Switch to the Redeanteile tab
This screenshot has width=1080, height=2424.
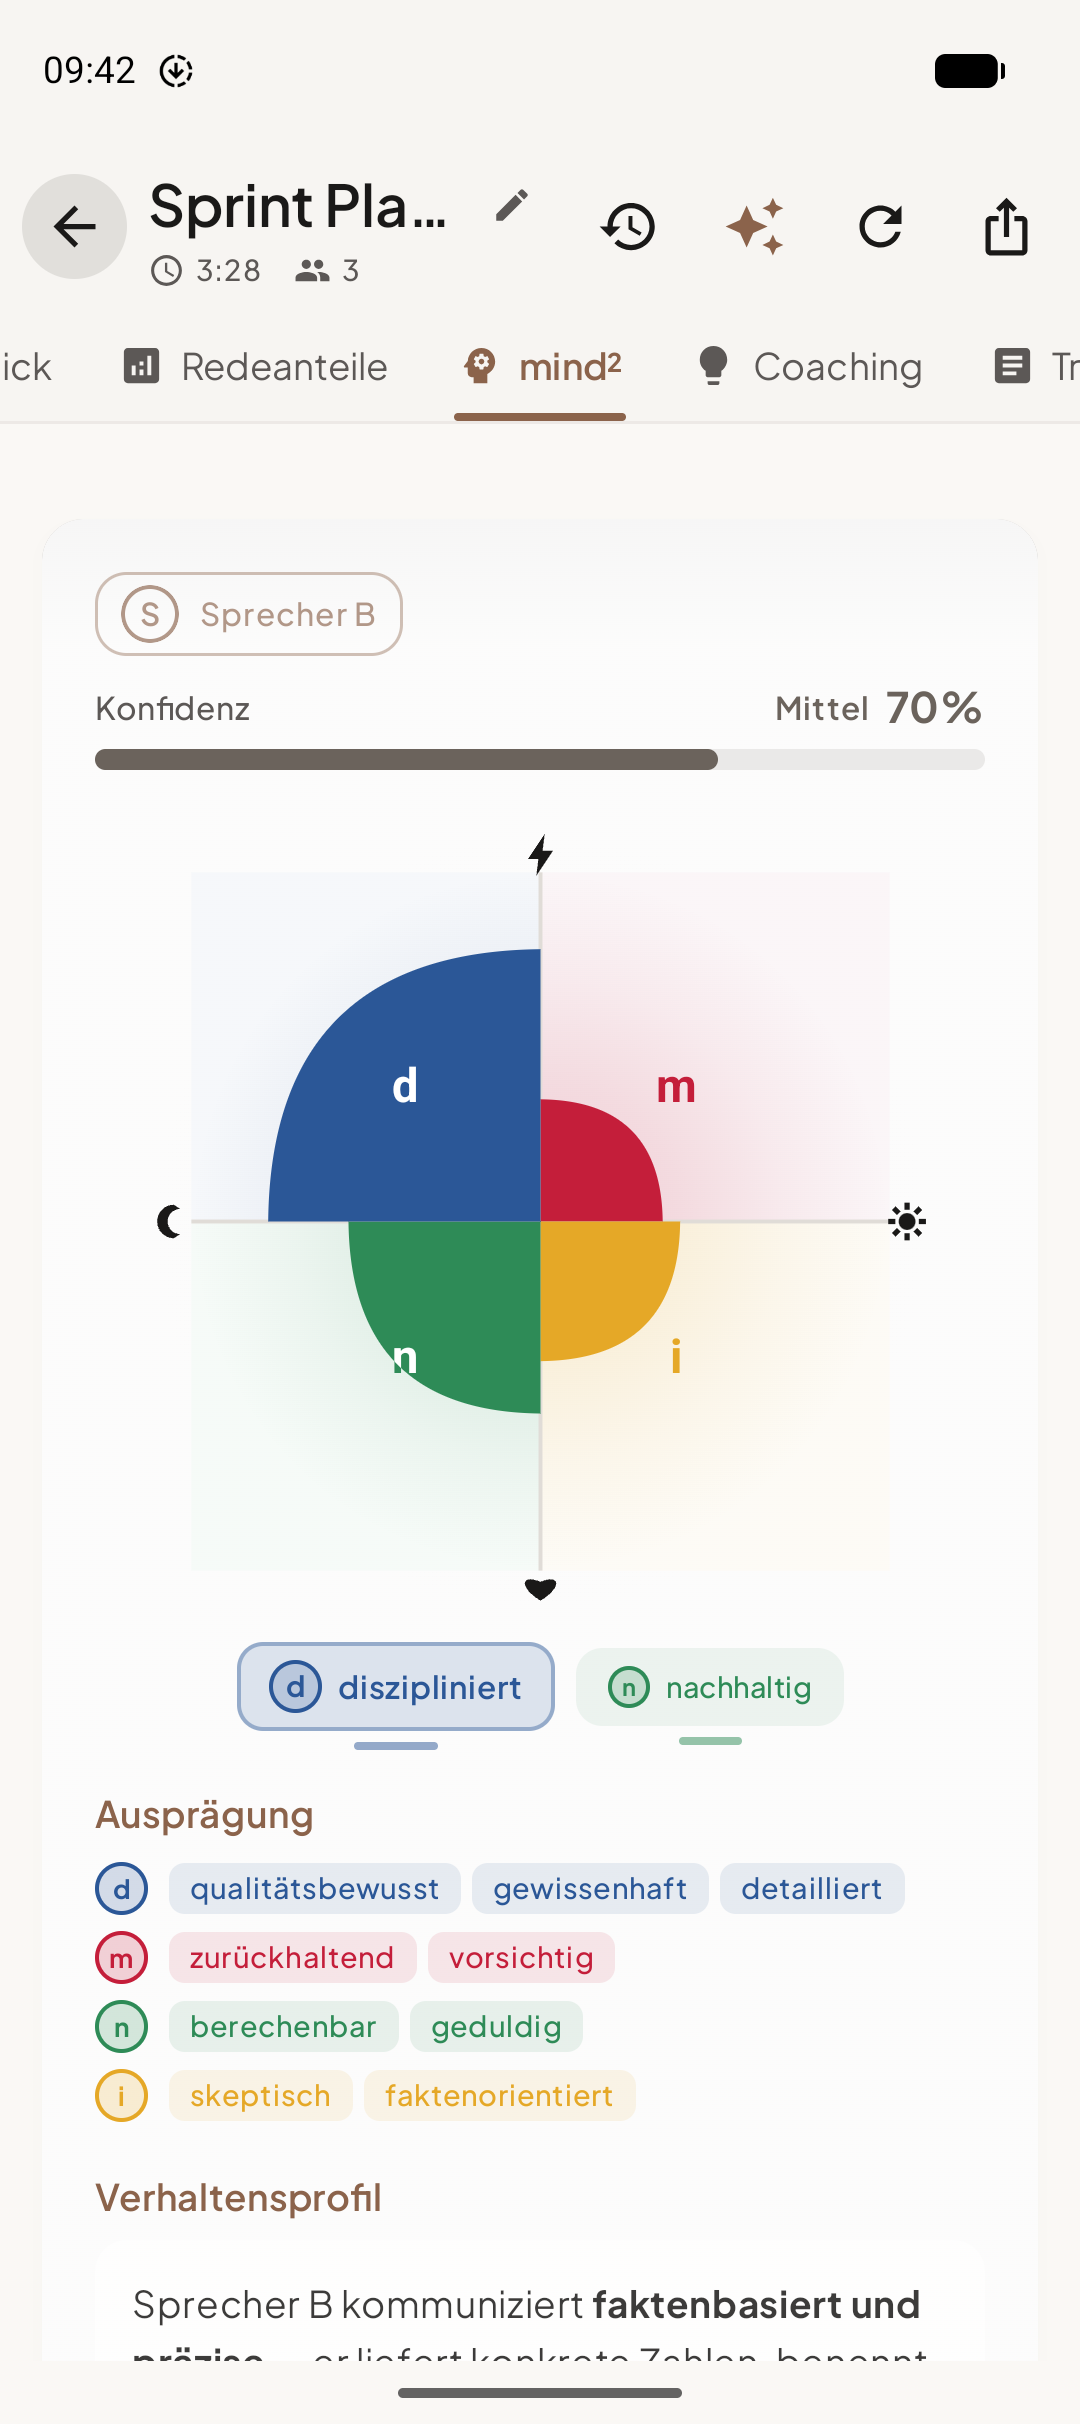(x=256, y=367)
